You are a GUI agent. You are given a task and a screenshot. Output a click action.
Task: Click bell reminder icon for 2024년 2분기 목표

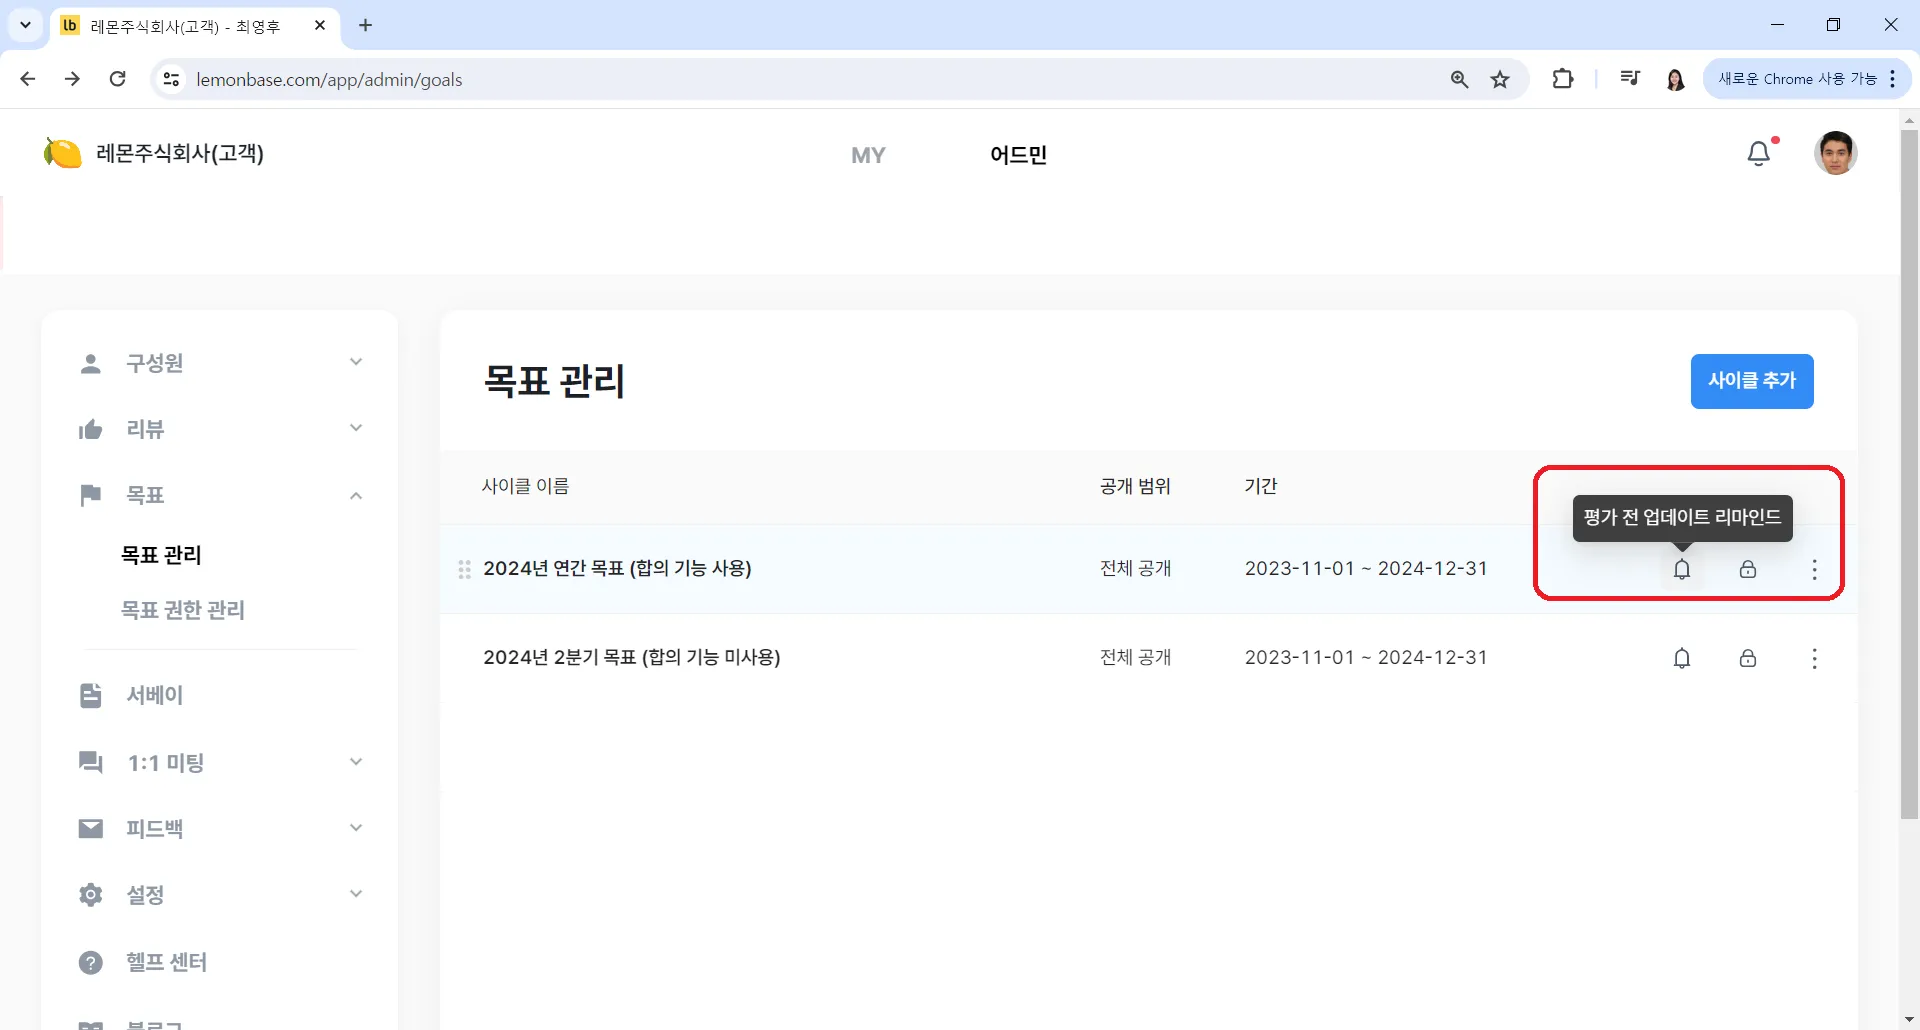tap(1682, 658)
